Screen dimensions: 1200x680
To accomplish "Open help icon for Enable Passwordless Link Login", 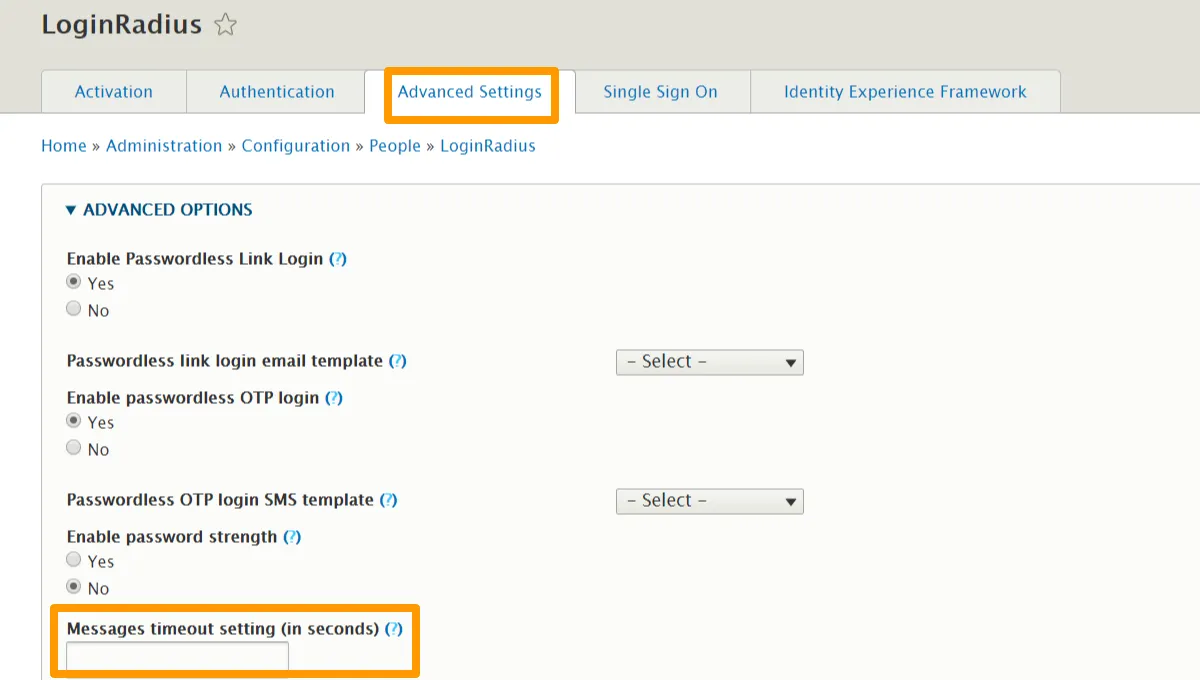I will coord(338,259).
